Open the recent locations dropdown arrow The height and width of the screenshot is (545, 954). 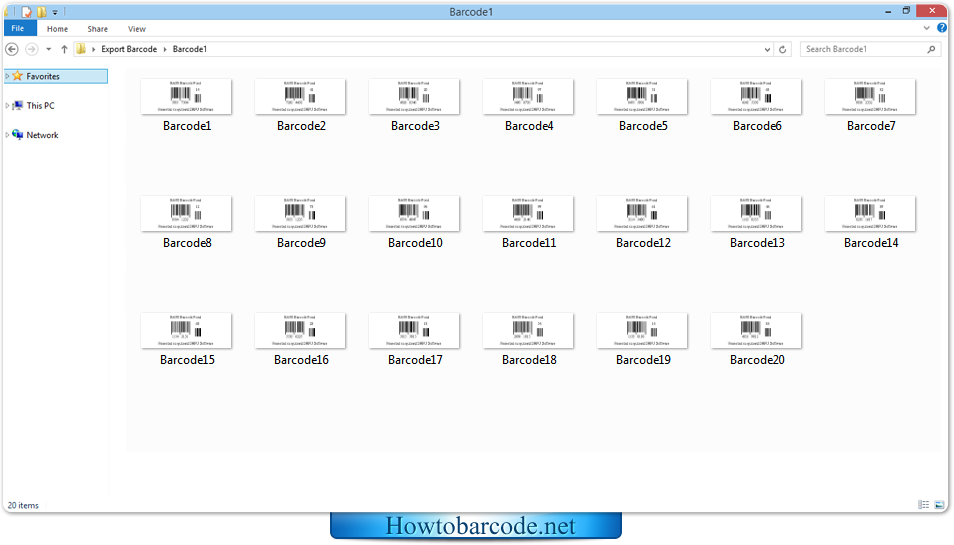(48, 49)
